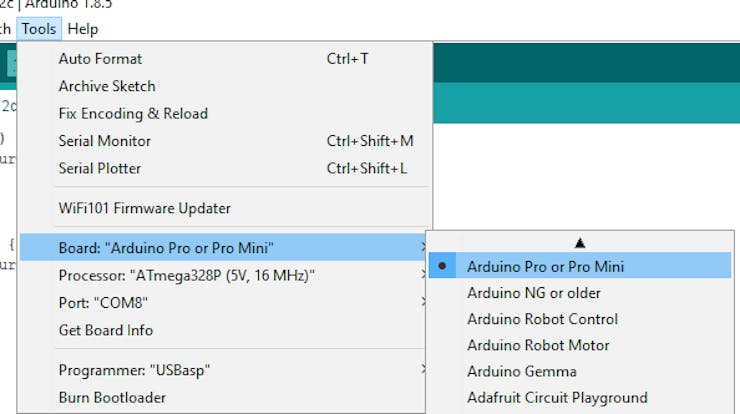Screen dimensions: 740x414
Task: Click the scroll-up arrow in board list
Action: click(580, 243)
